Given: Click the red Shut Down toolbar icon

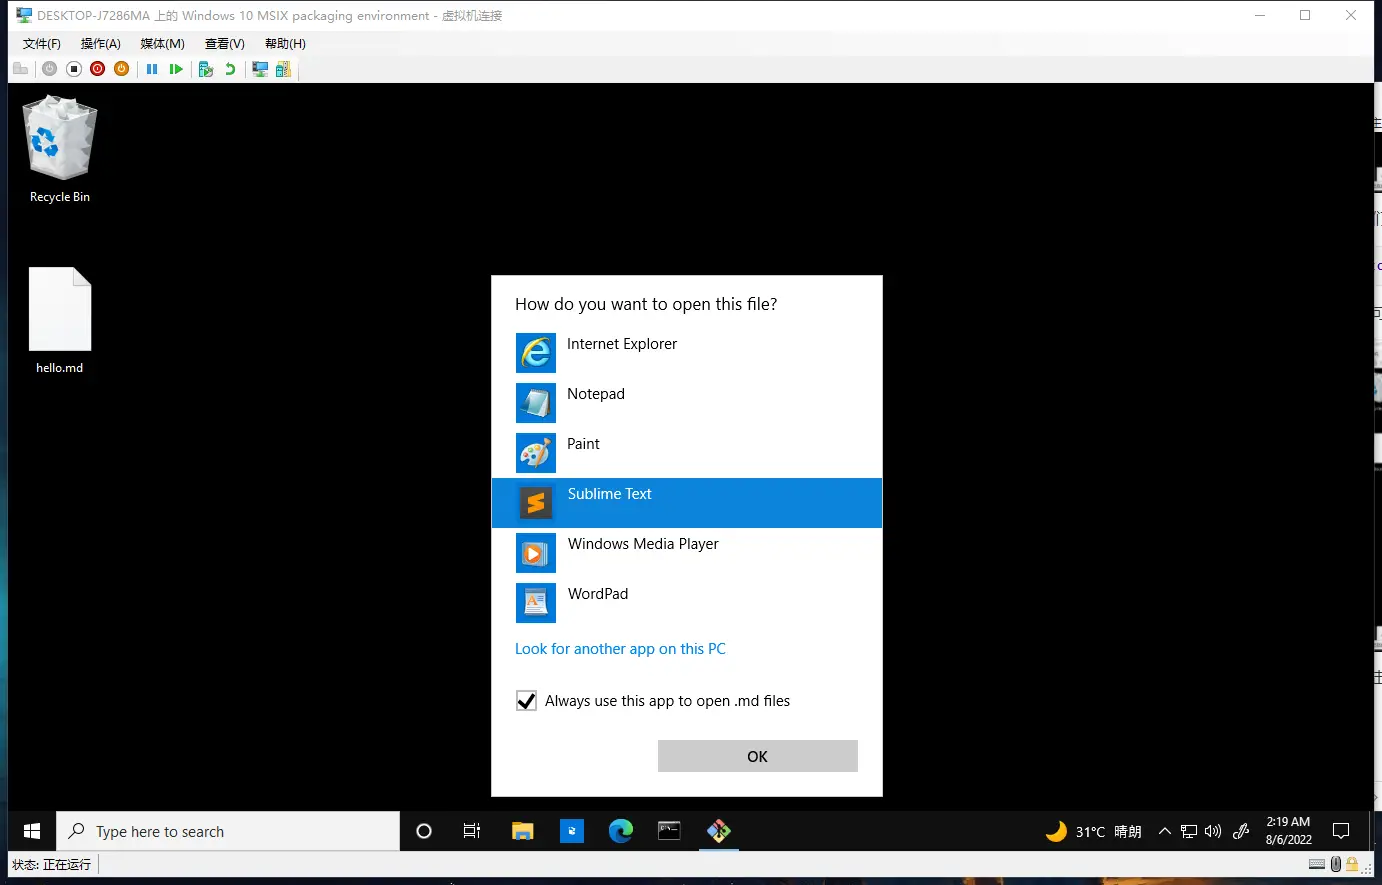Looking at the screenshot, I should click(x=97, y=69).
